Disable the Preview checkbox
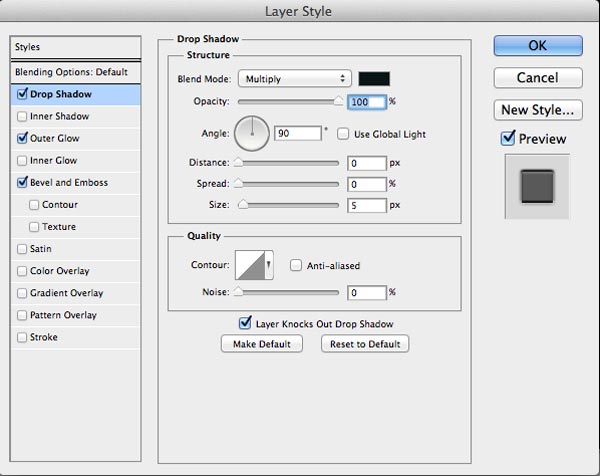 point(509,139)
